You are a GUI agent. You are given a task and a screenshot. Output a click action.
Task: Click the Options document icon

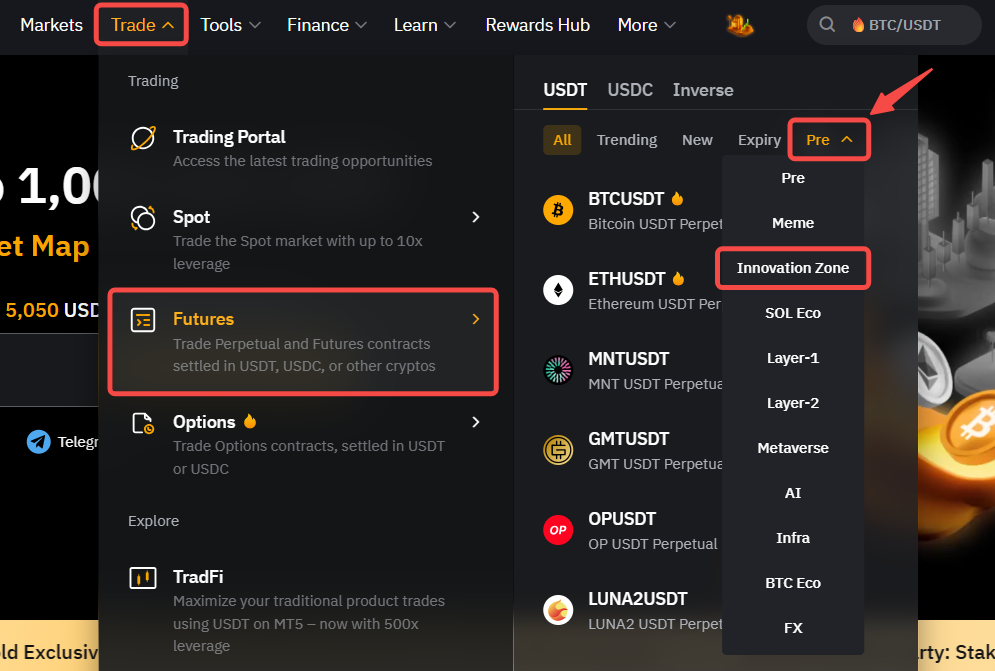(143, 423)
